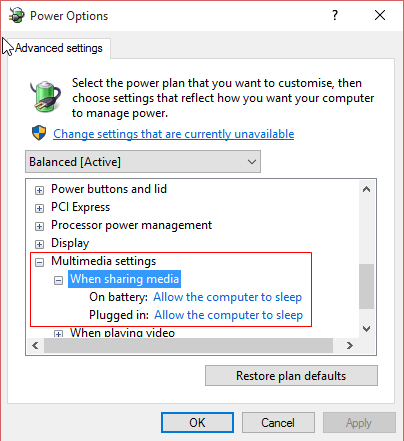Viewport: 404px width, 441px height.
Task: Click Change settings that are currently unavailable
Action: click(174, 134)
